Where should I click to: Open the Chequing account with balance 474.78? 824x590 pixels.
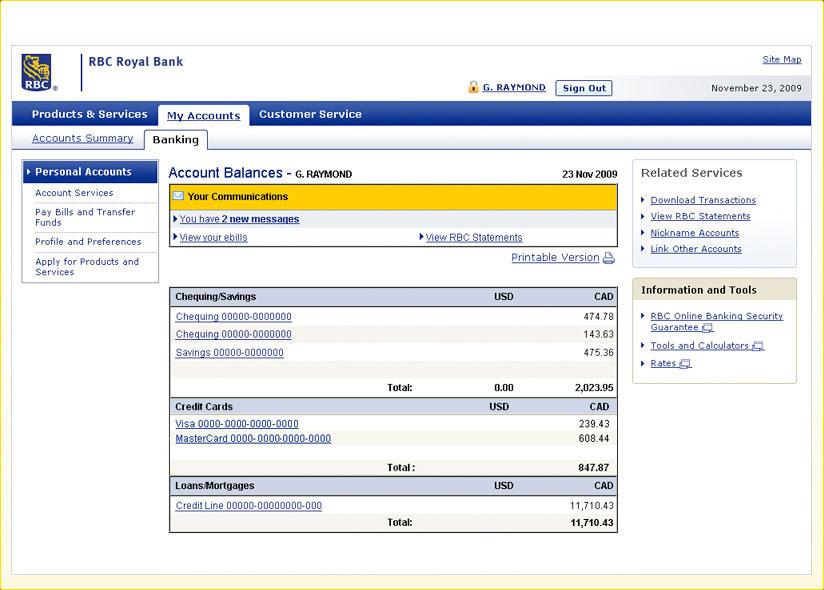[x=233, y=317]
